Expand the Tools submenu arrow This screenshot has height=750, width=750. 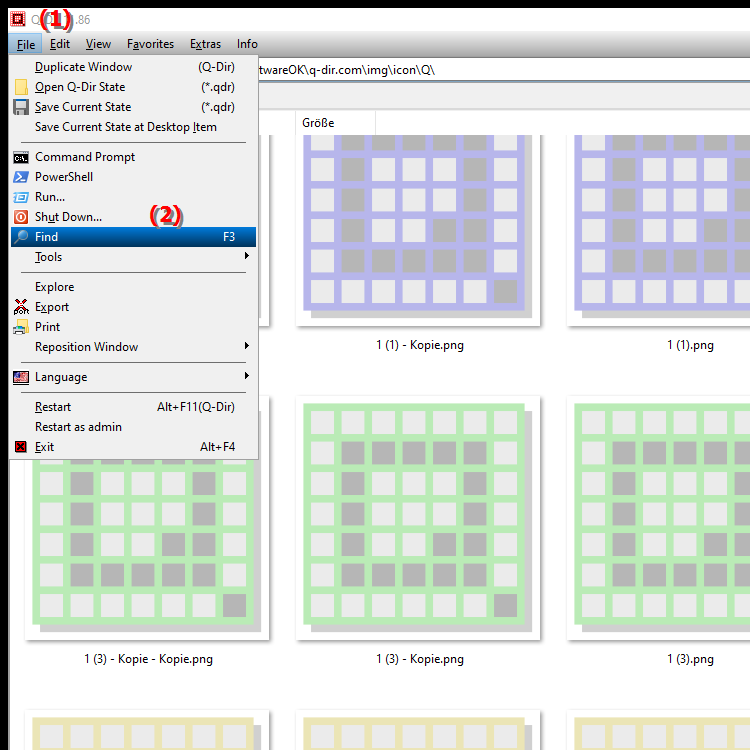point(246,256)
